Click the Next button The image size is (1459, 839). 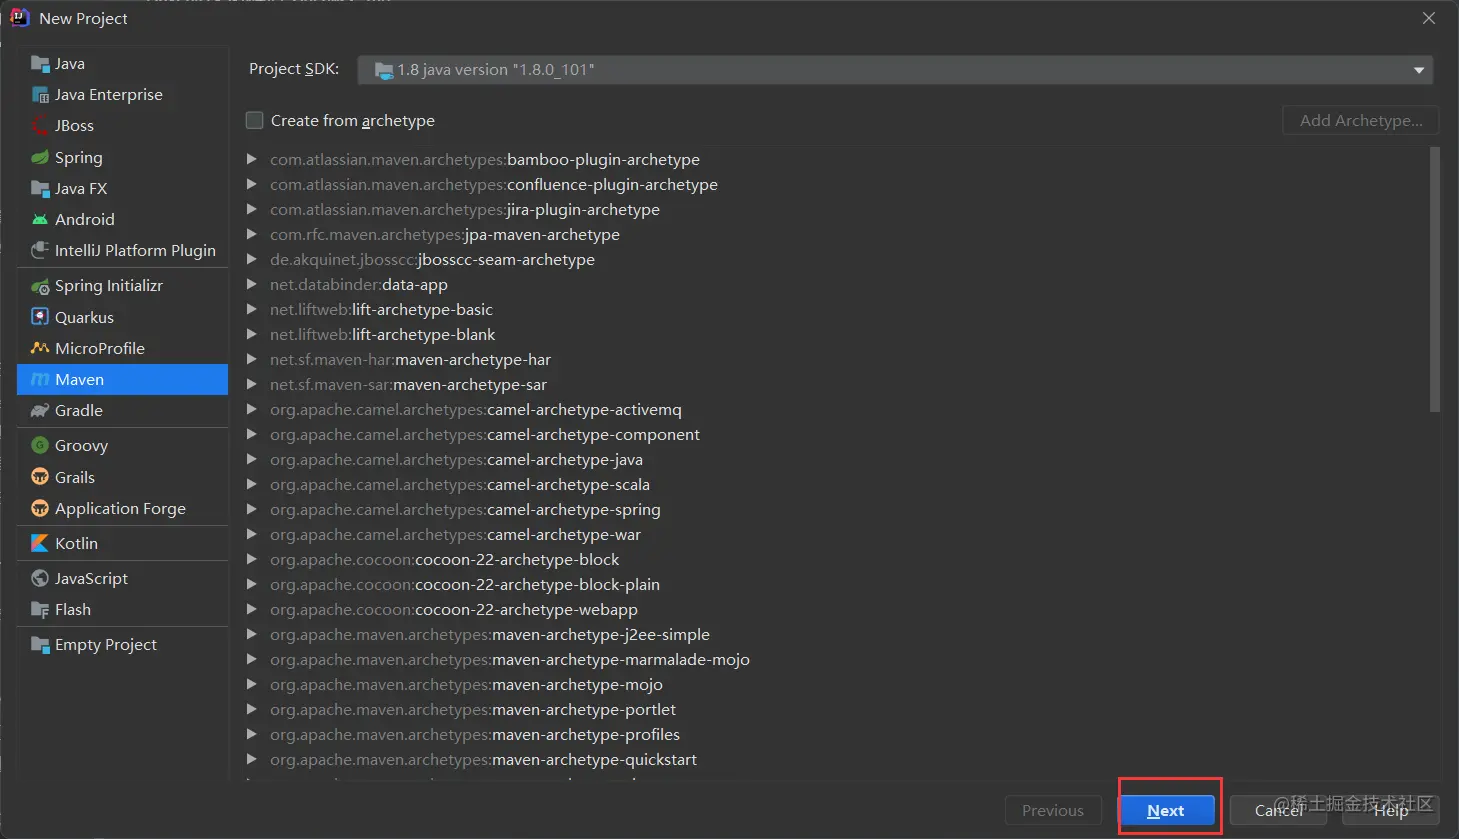(x=1166, y=811)
